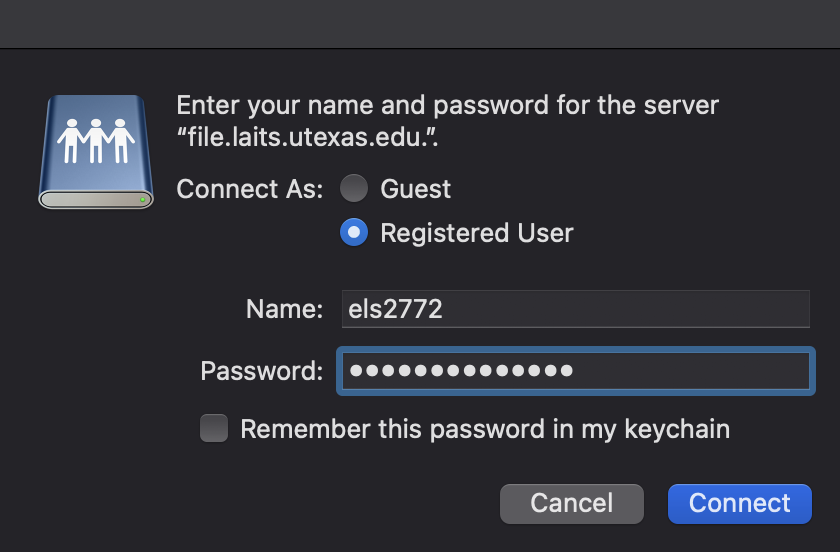Image resolution: width=840 pixels, height=552 pixels.
Task: Enable Remember this password in my keychain checkbox
Action: pos(214,428)
